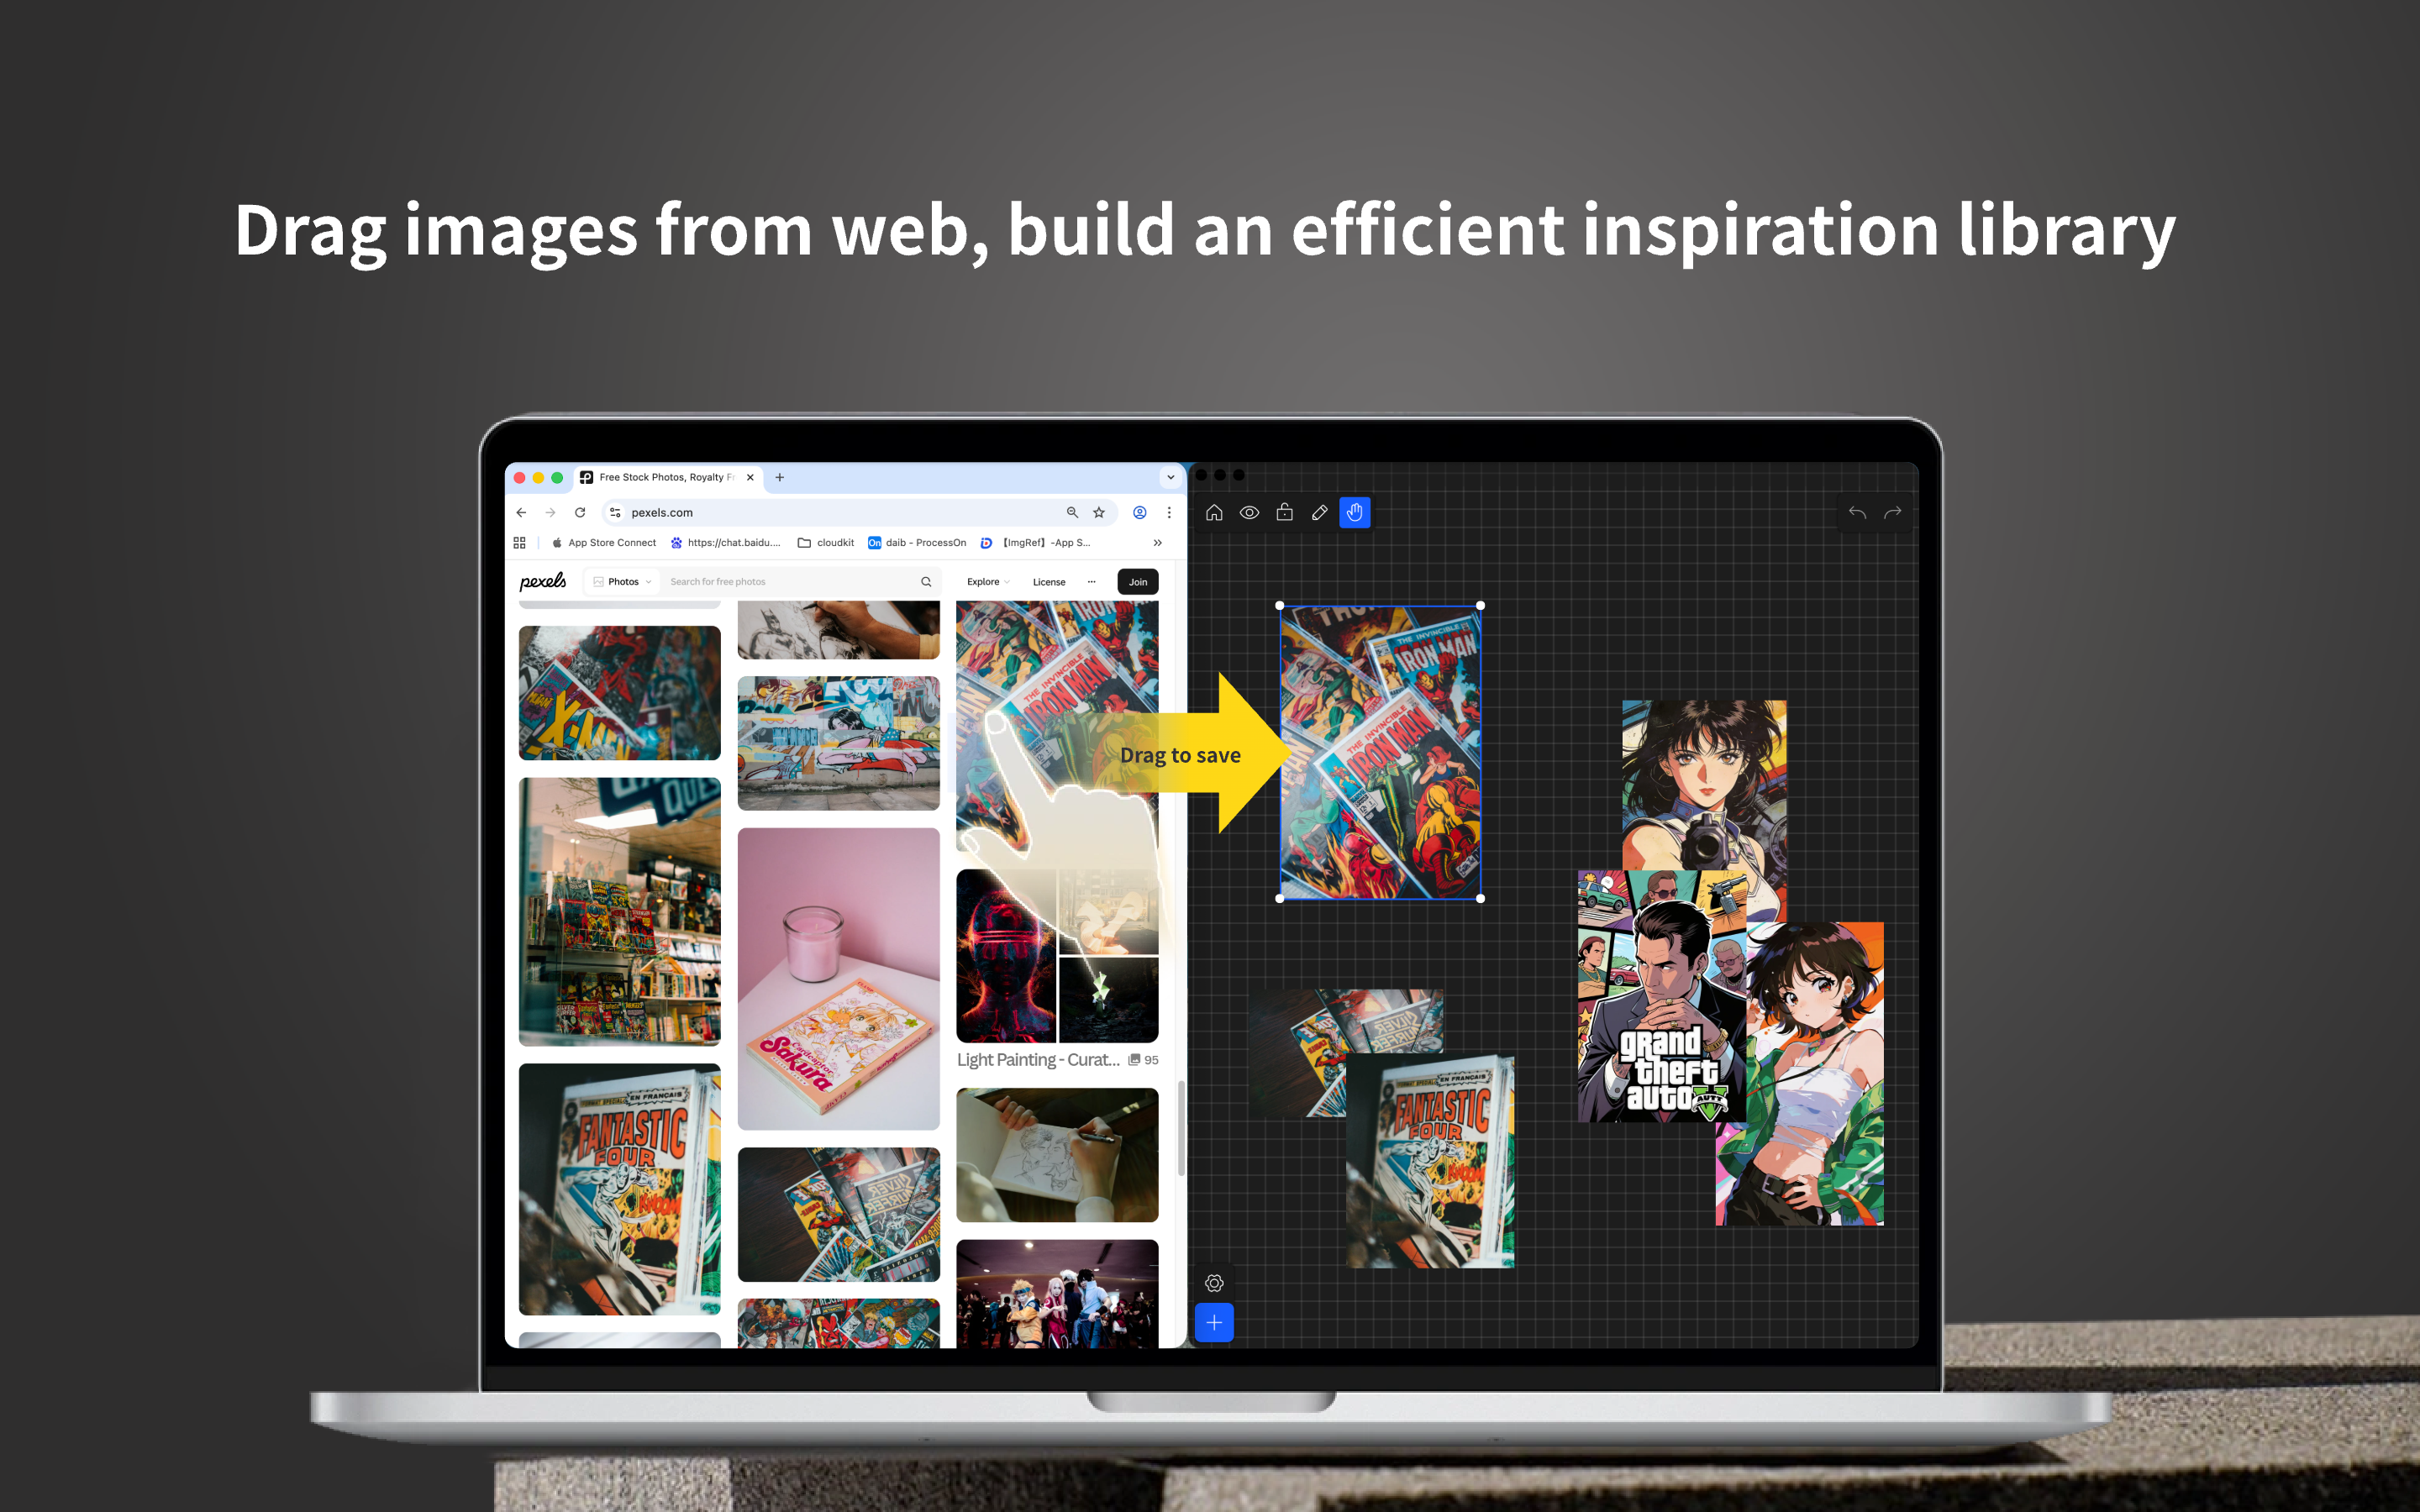Open the chat.baidu bookmark

click(x=725, y=543)
